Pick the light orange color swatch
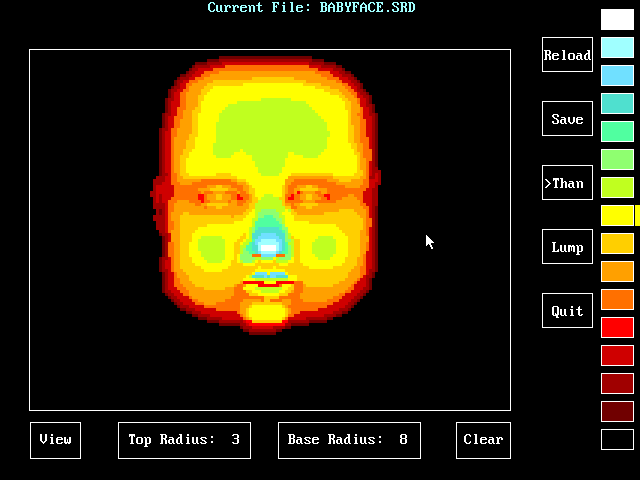This screenshot has height=480, width=640. point(617,271)
